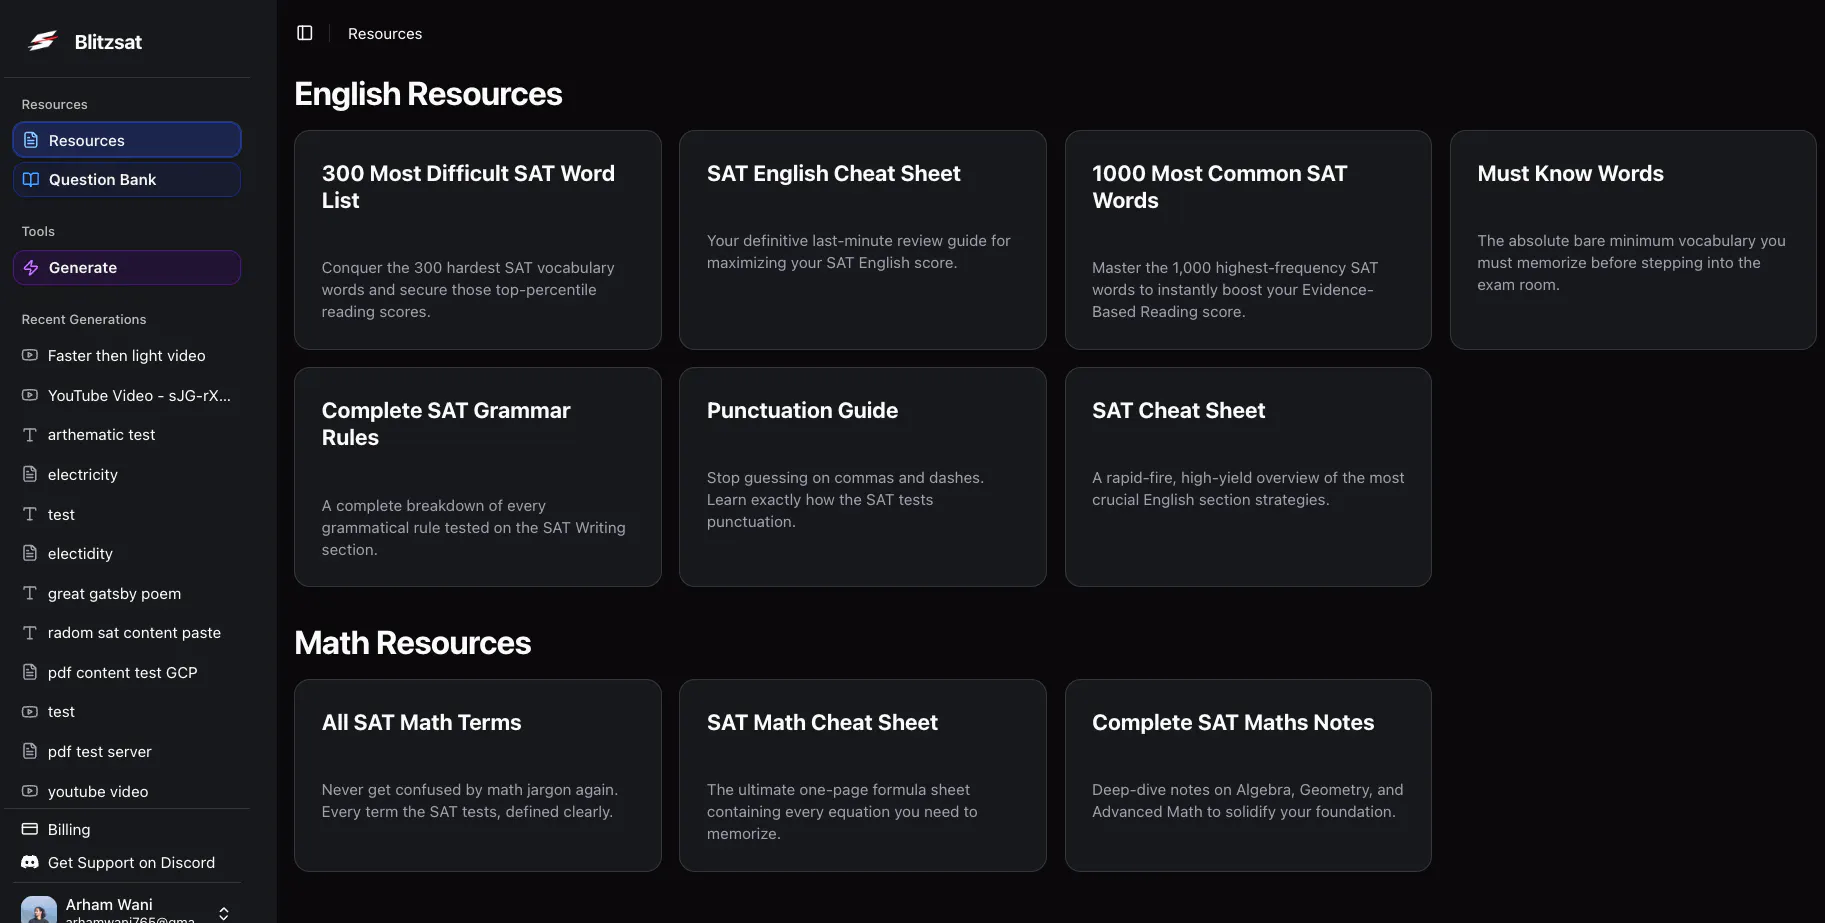This screenshot has height=923, width=1825.
Task: Open SAT Math Cheat Sheet card
Action: pyautogui.click(x=863, y=775)
